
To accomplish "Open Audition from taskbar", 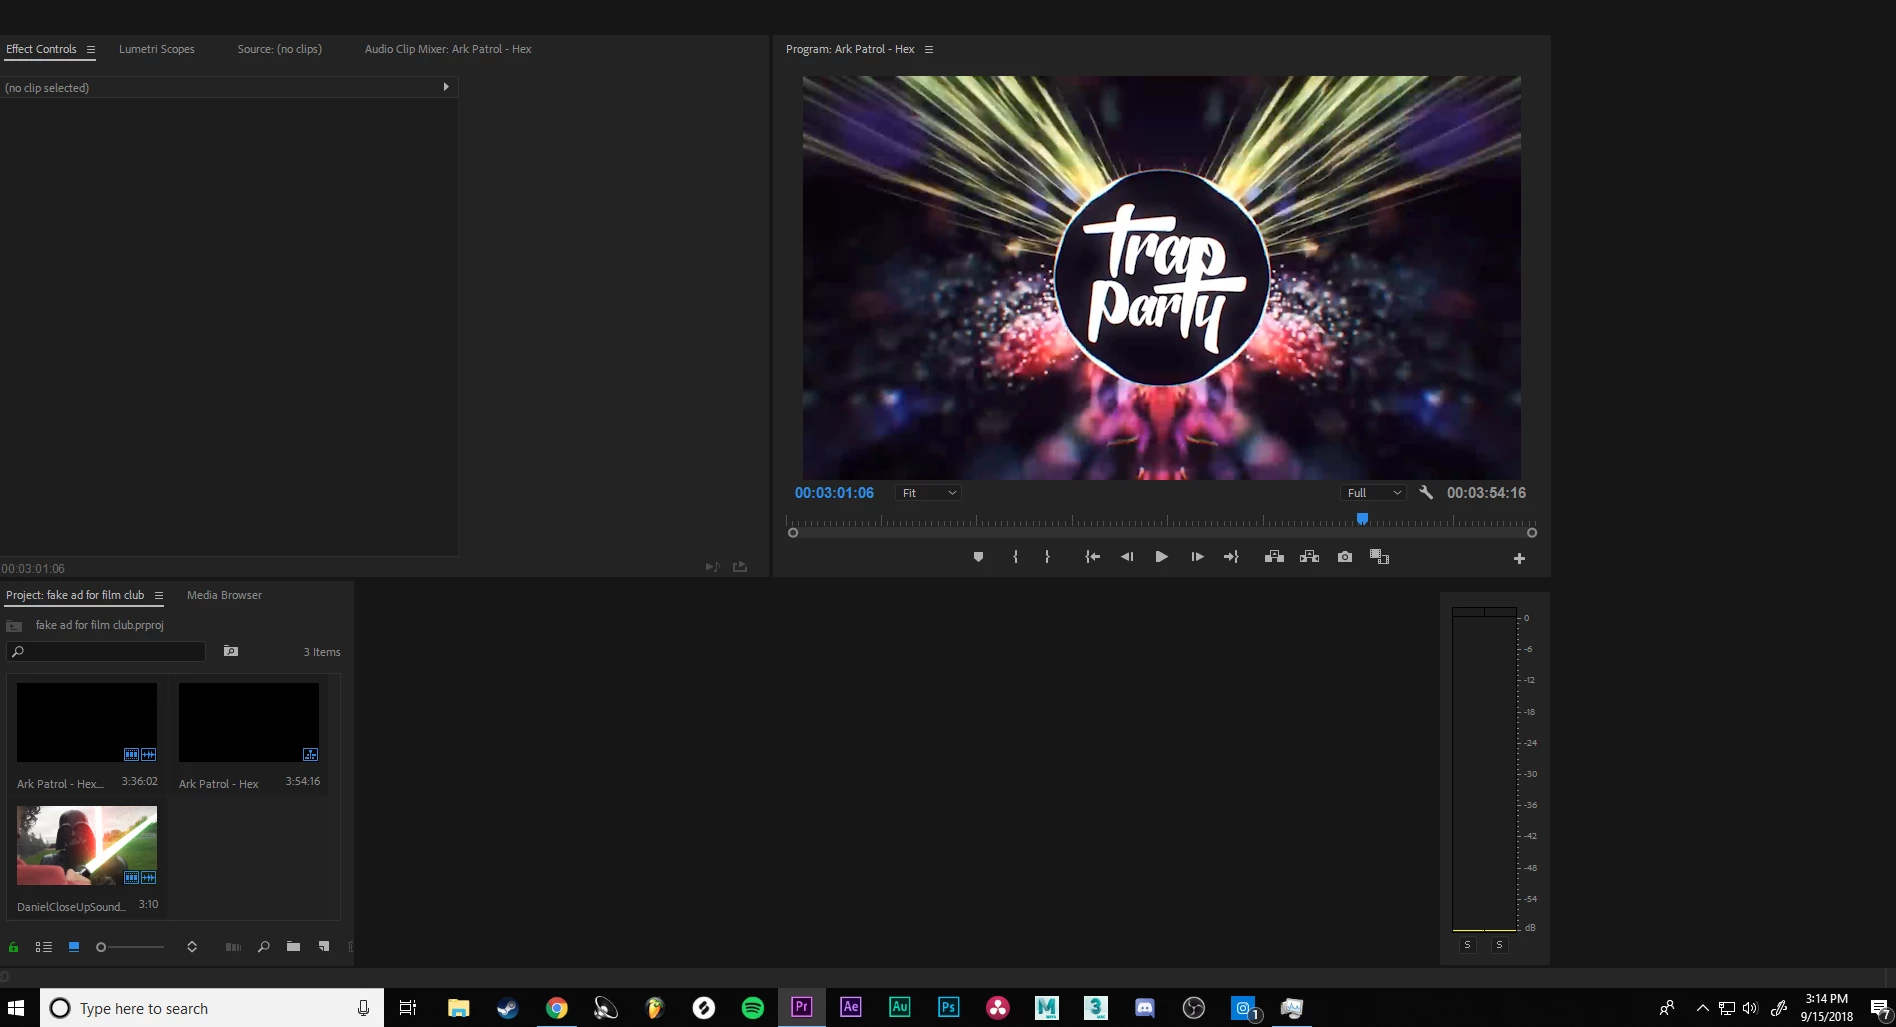I will (900, 1007).
